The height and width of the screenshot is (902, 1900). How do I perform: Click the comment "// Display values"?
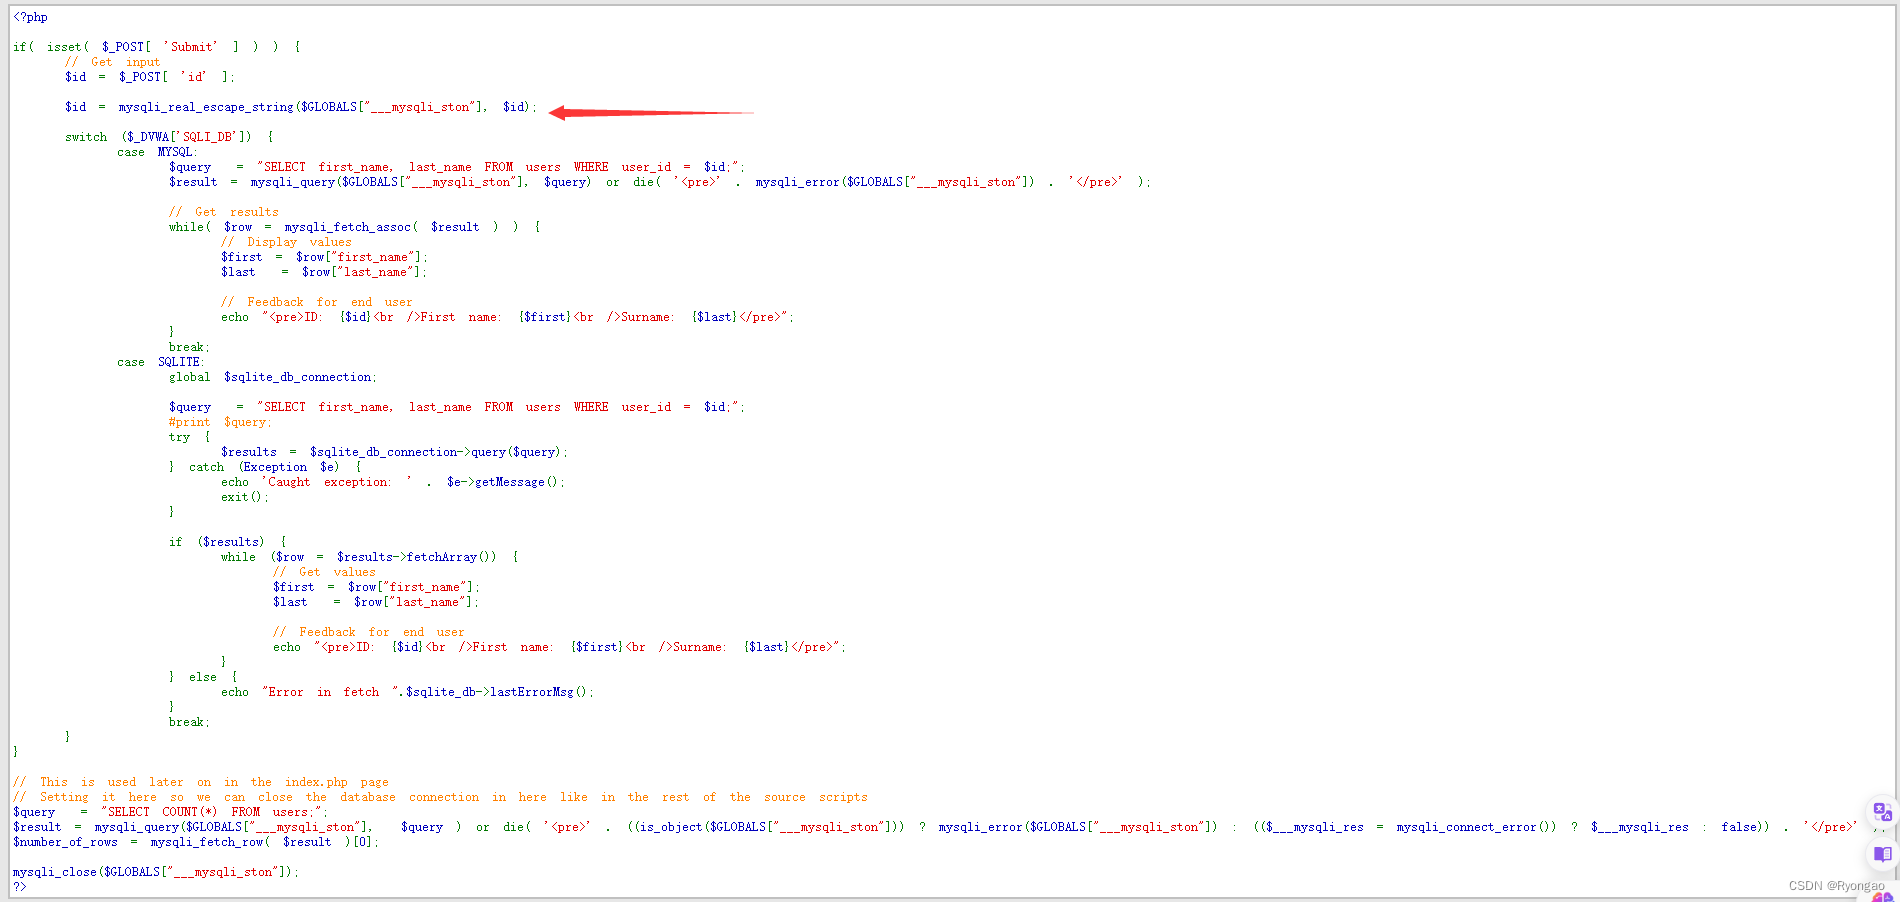click(286, 242)
